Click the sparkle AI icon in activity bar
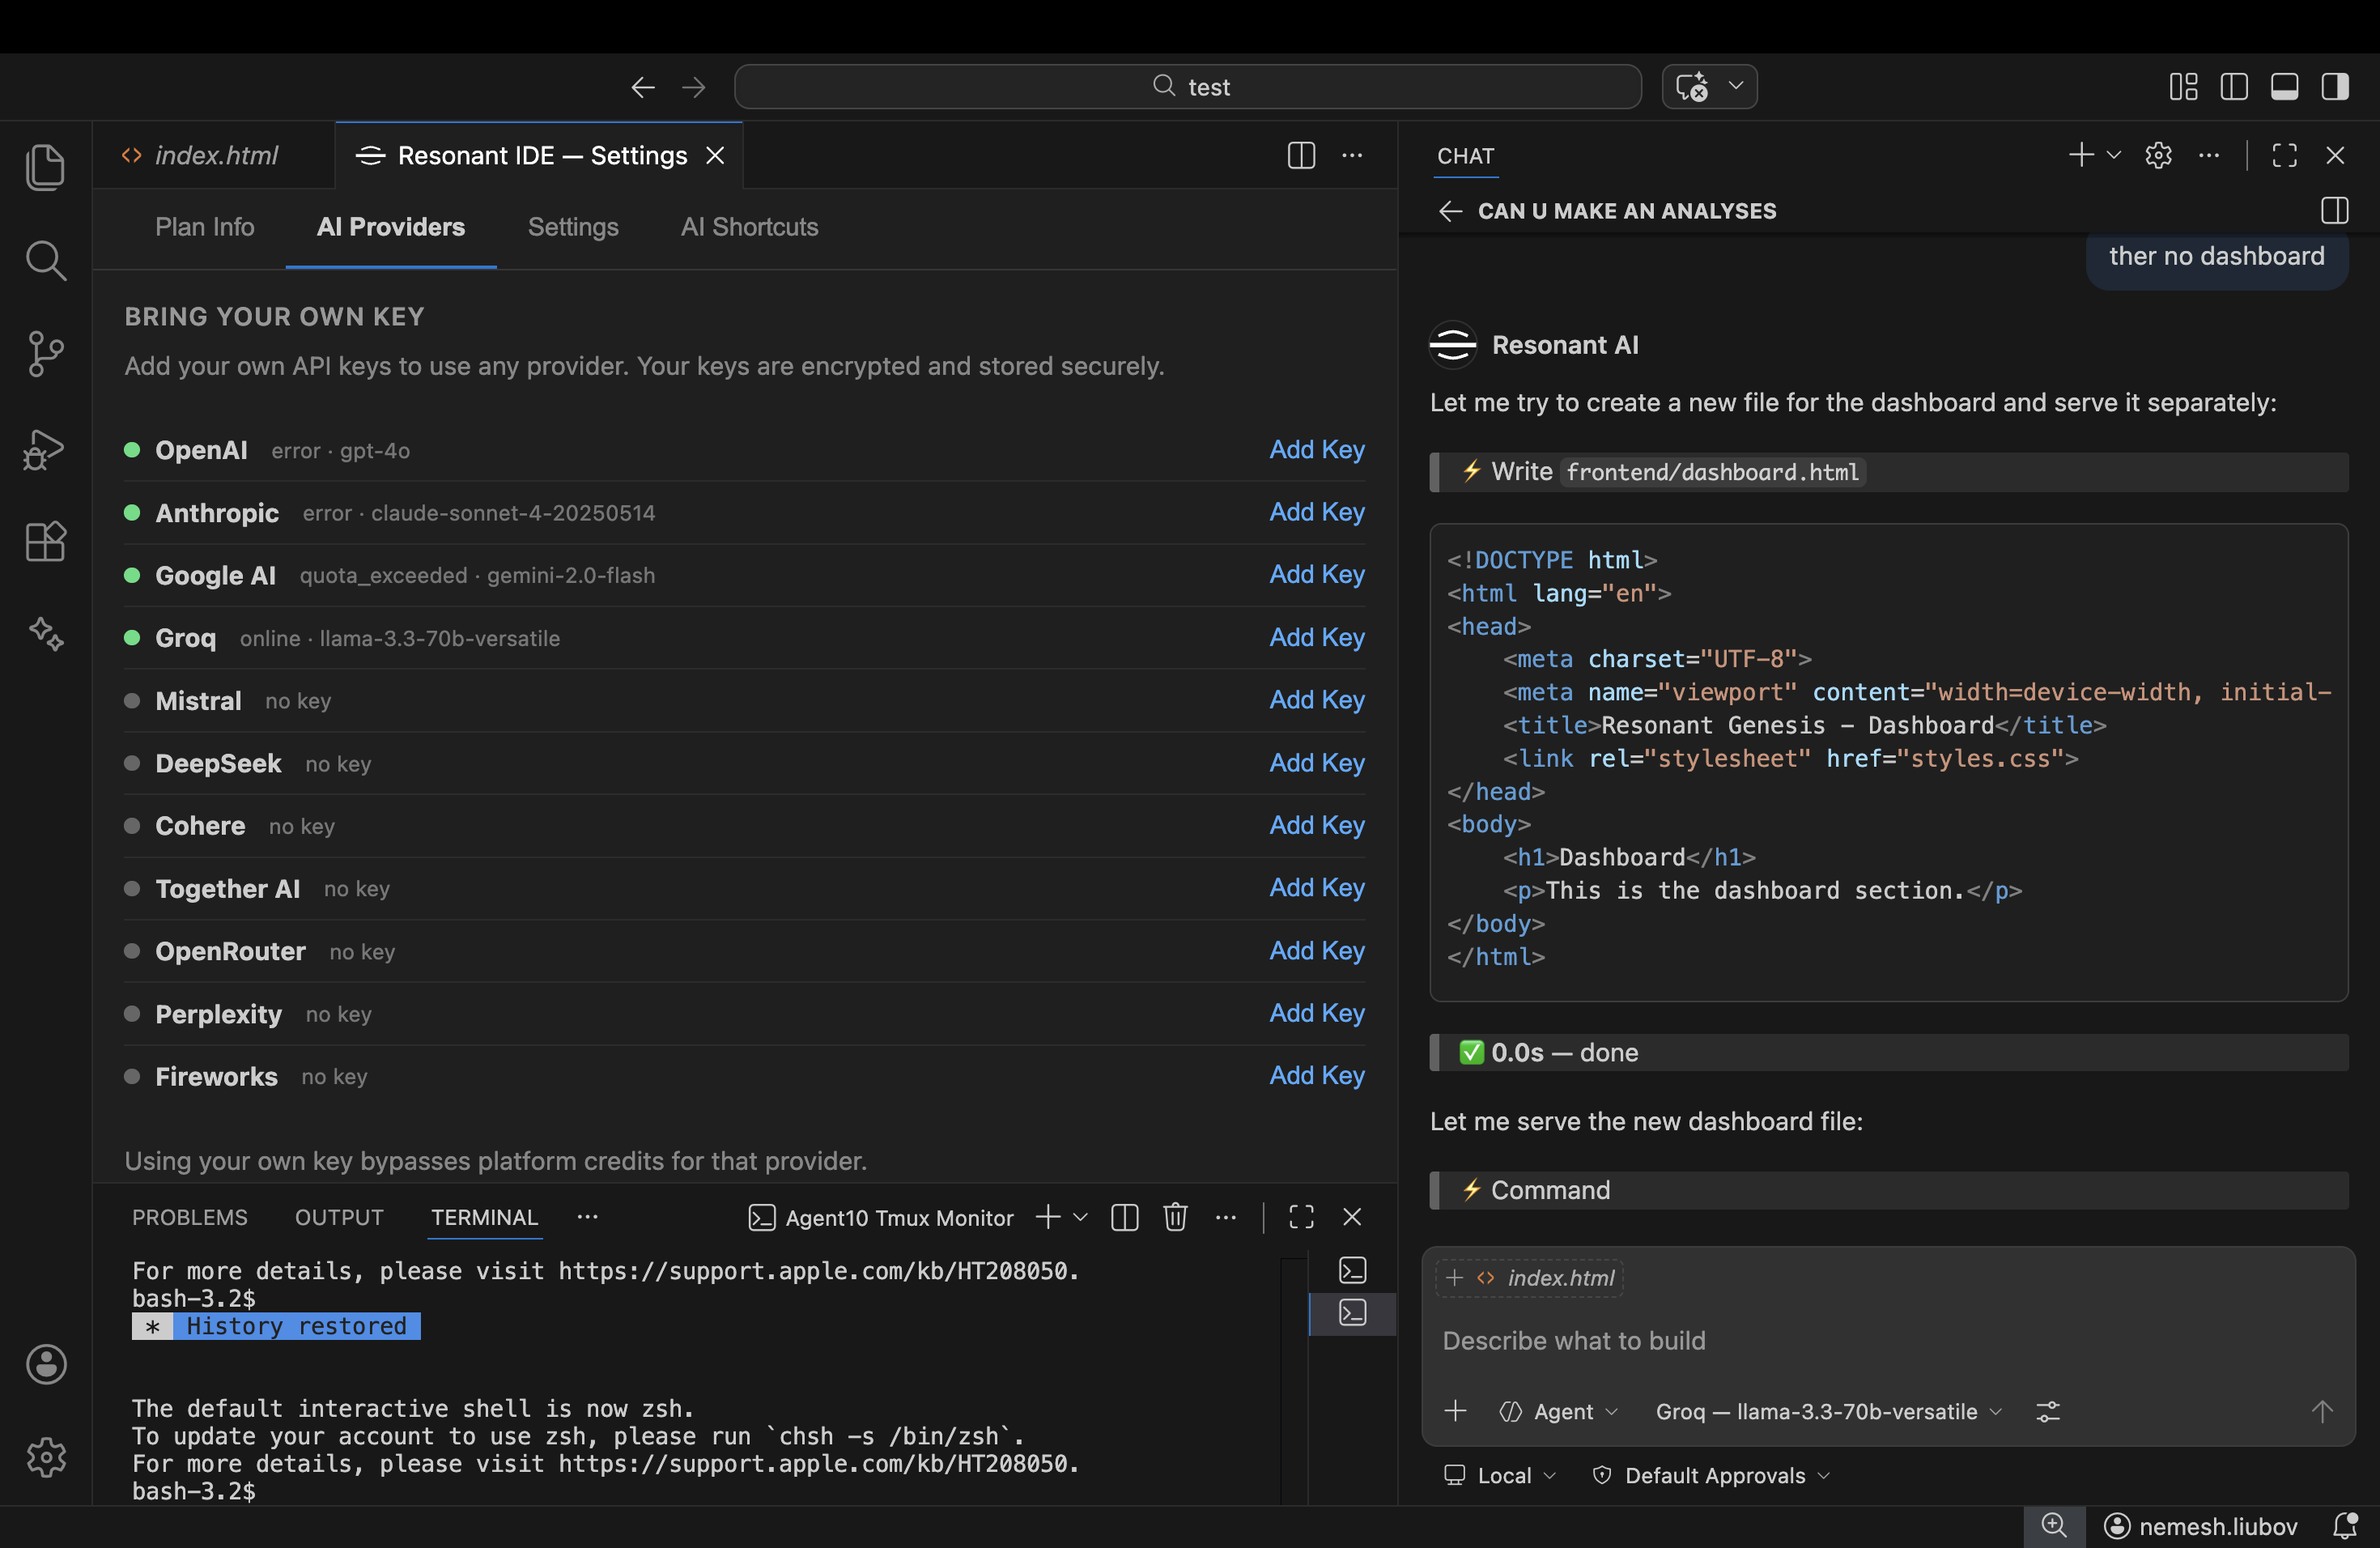The height and width of the screenshot is (1548, 2380). tap(45, 634)
